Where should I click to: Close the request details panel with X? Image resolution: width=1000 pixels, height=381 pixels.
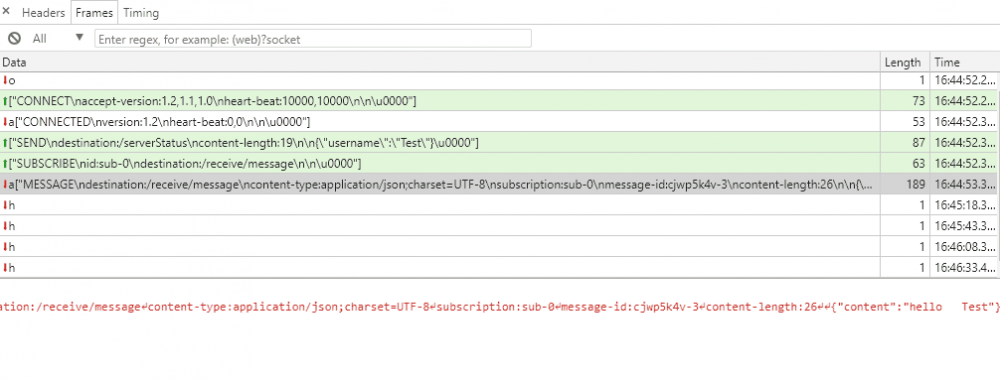coord(6,11)
